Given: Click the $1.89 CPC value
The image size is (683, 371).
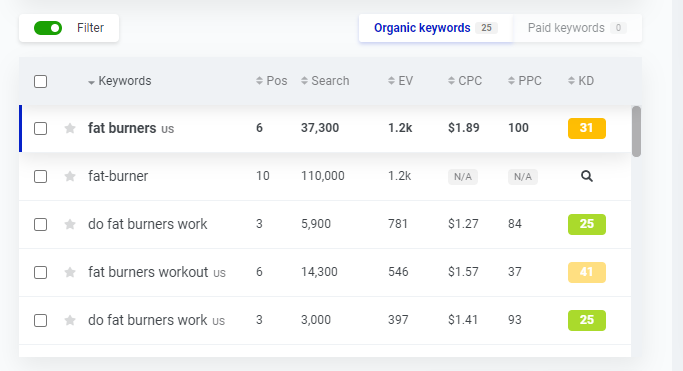Looking at the screenshot, I should pyautogui.click(x=464, y=128).
